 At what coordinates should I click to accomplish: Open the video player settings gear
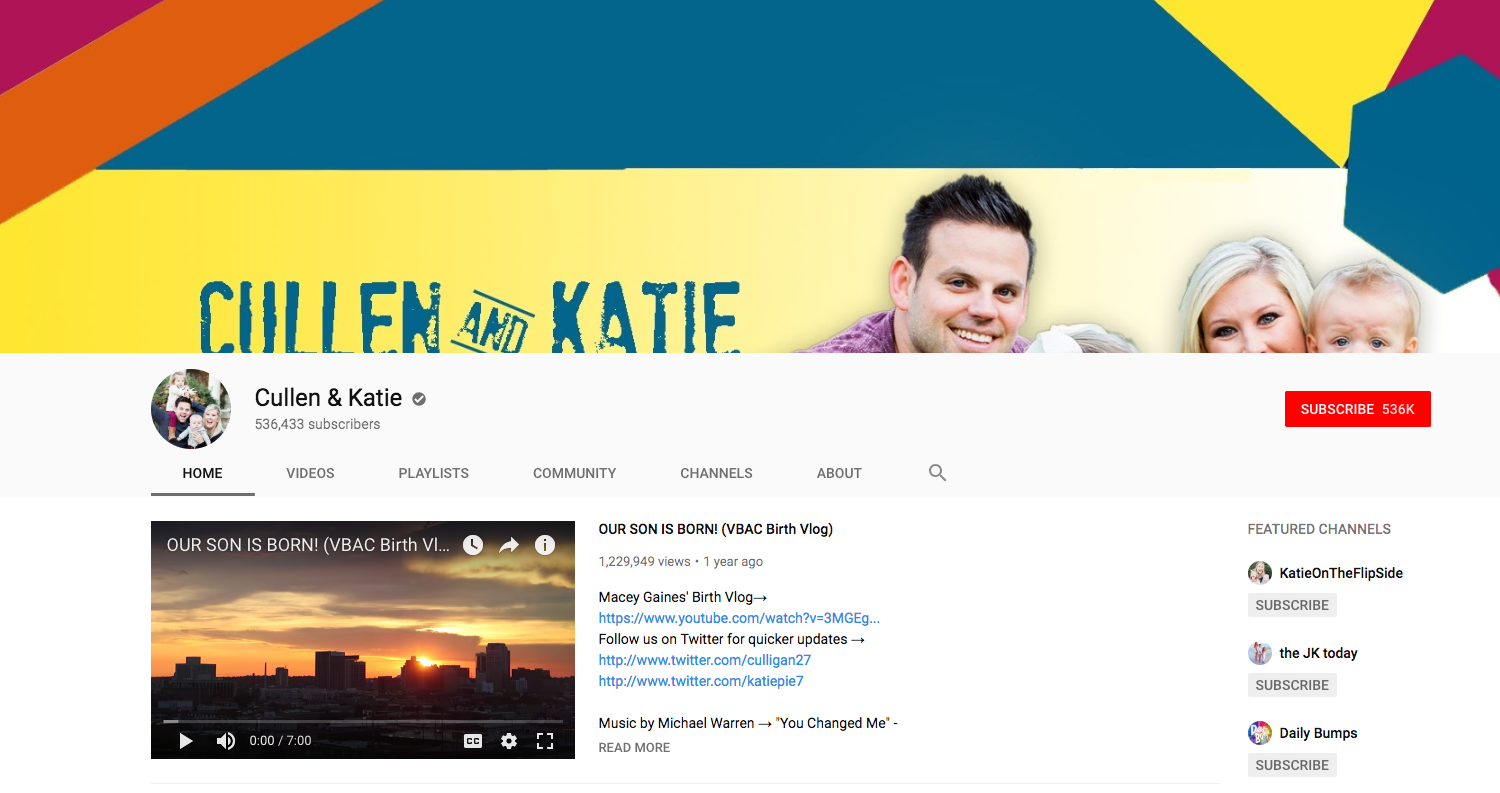(509, 741)
